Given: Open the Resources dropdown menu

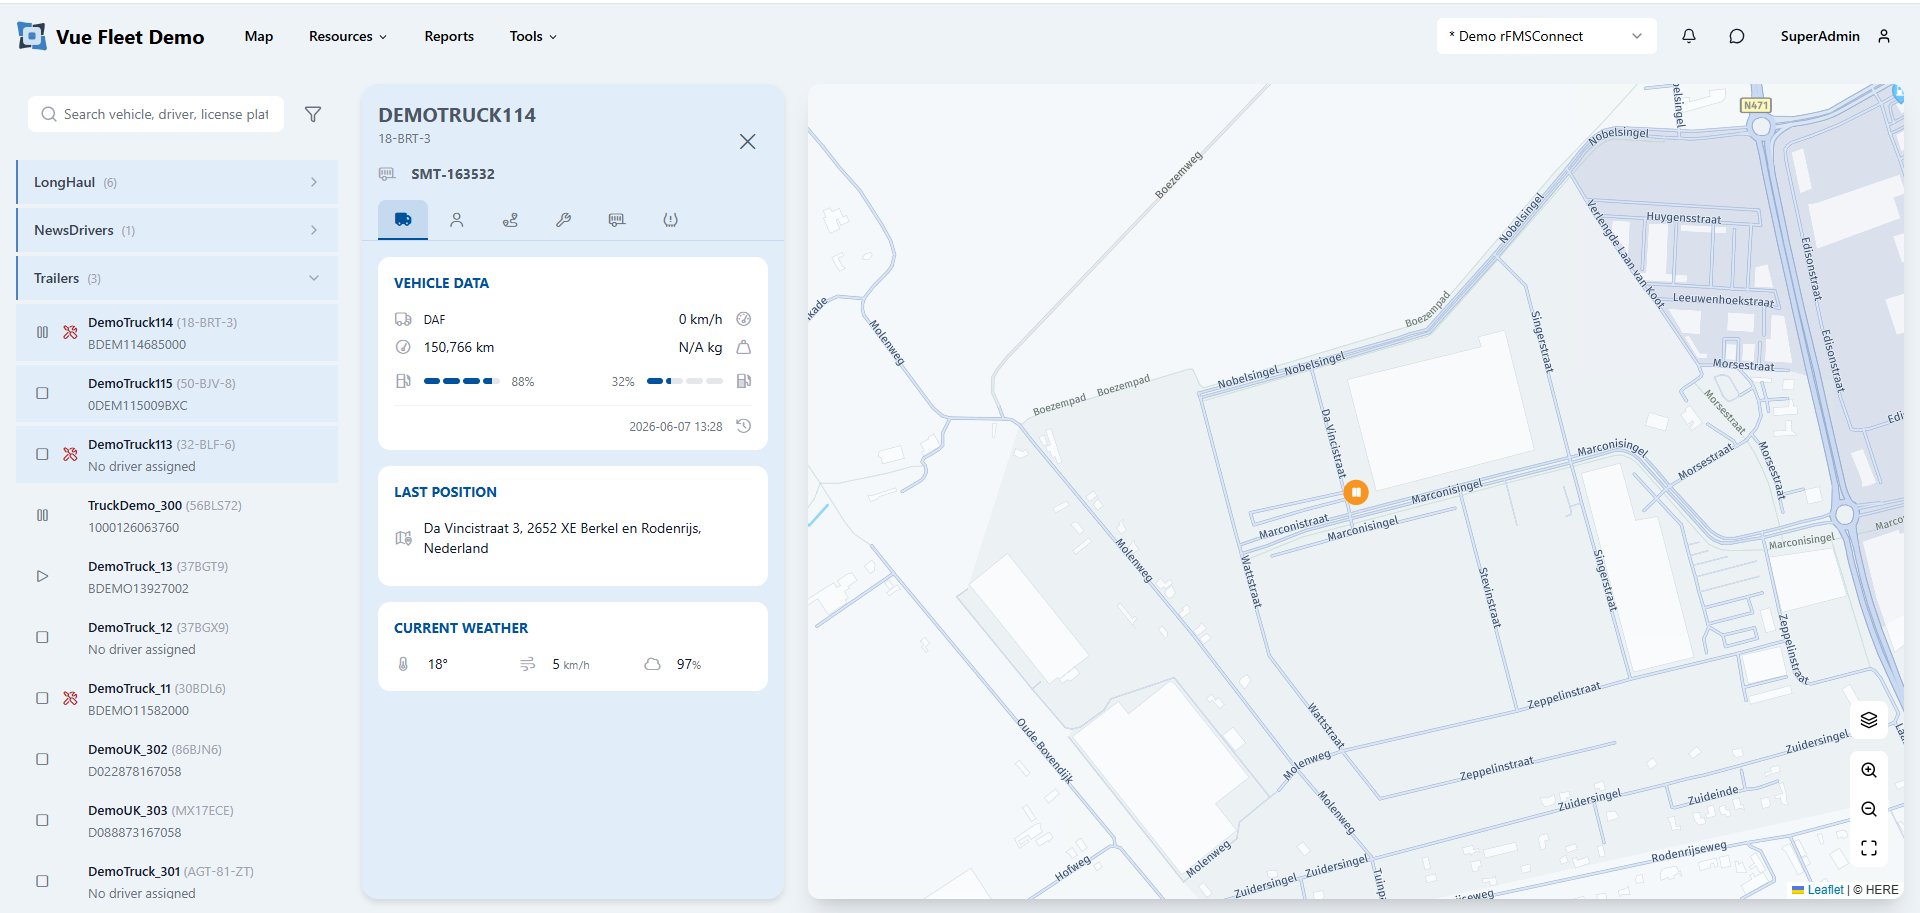Looking at the screenshot, I should pos(347,36).
